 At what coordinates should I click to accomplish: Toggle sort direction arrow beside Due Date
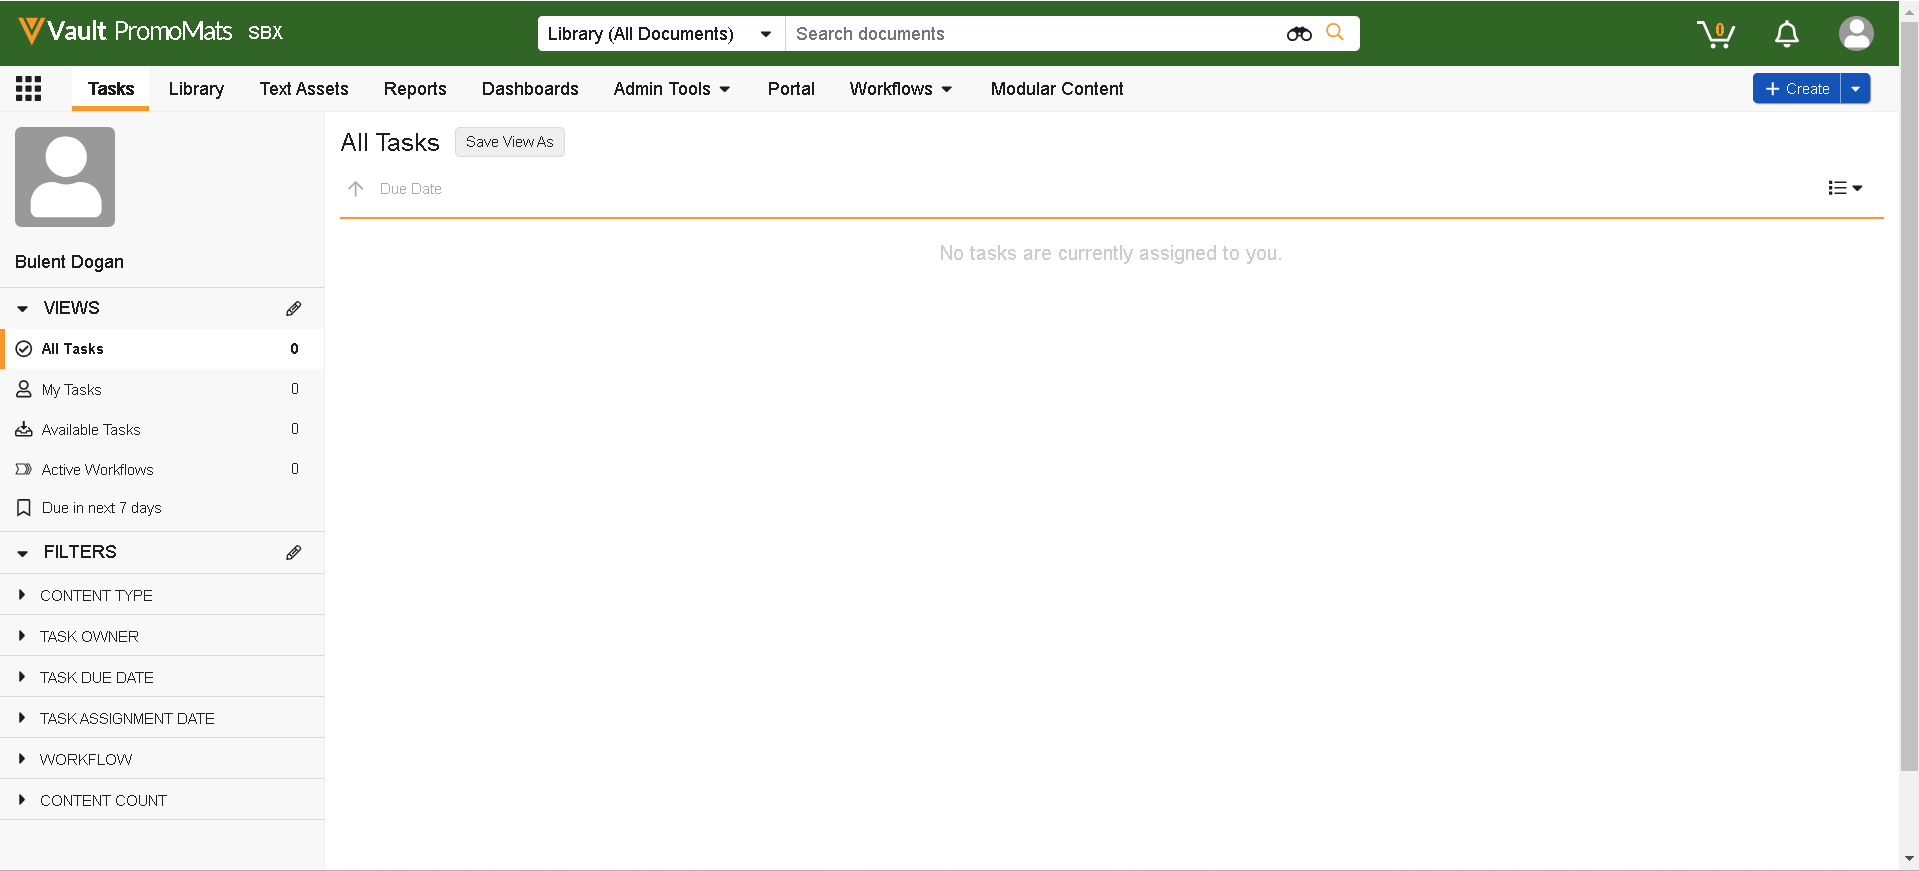click(x=355, y=189)
